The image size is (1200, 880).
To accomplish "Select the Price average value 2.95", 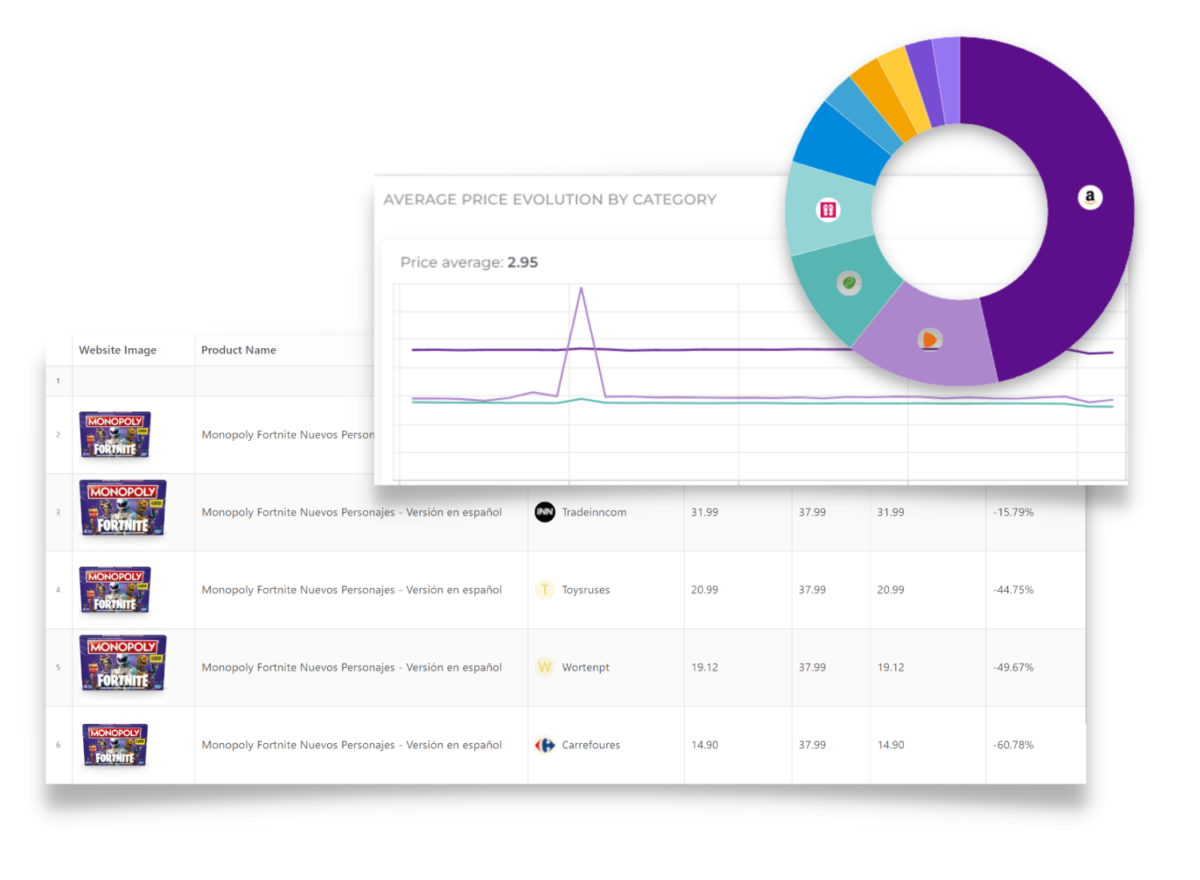I will [521, 262].
